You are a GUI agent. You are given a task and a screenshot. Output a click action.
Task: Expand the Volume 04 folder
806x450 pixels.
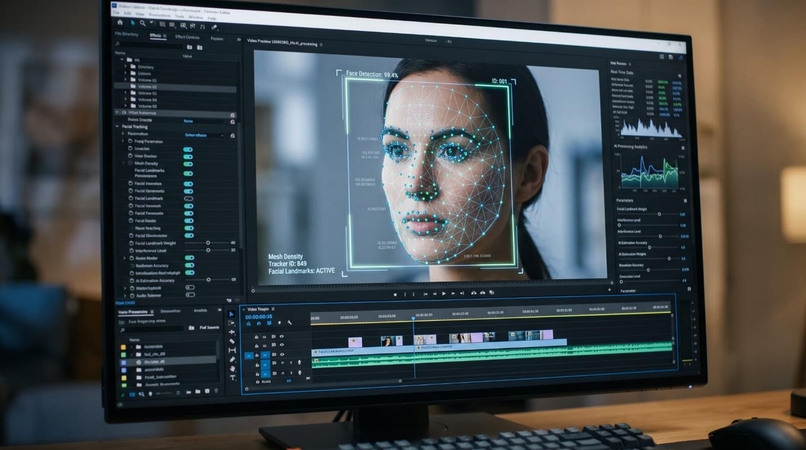click(125, 99)
